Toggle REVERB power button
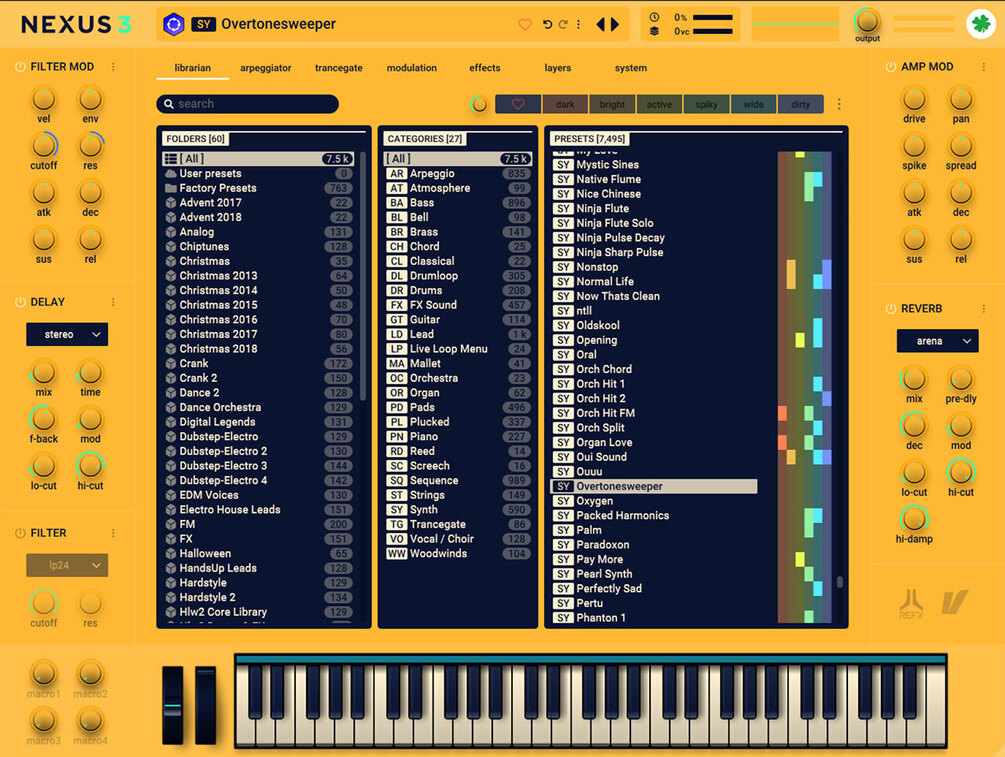This screenshot has width=1005, height=757. point(890,309)
